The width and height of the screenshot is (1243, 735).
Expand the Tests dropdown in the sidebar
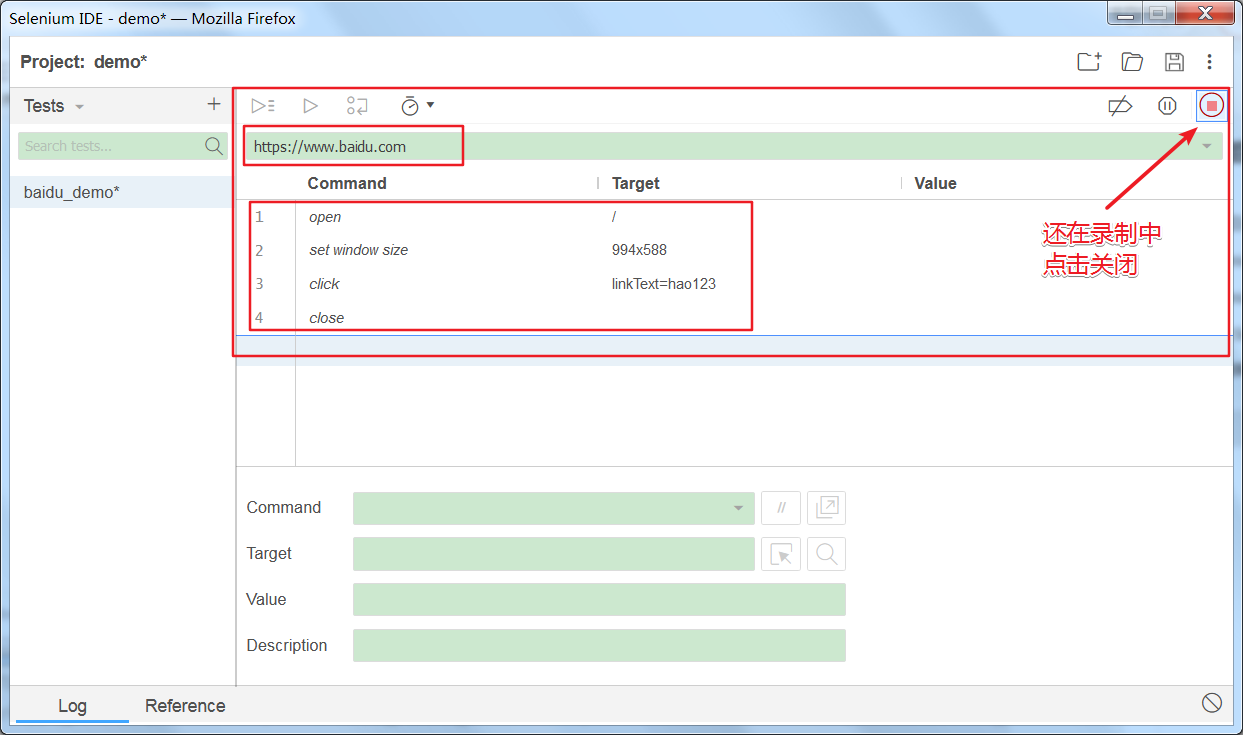coord(80,107)
